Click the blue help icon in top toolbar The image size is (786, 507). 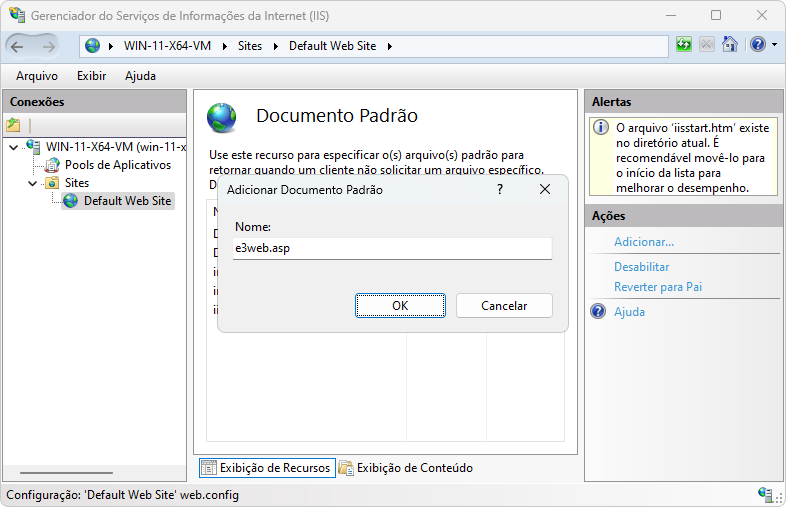click(757, 45)
